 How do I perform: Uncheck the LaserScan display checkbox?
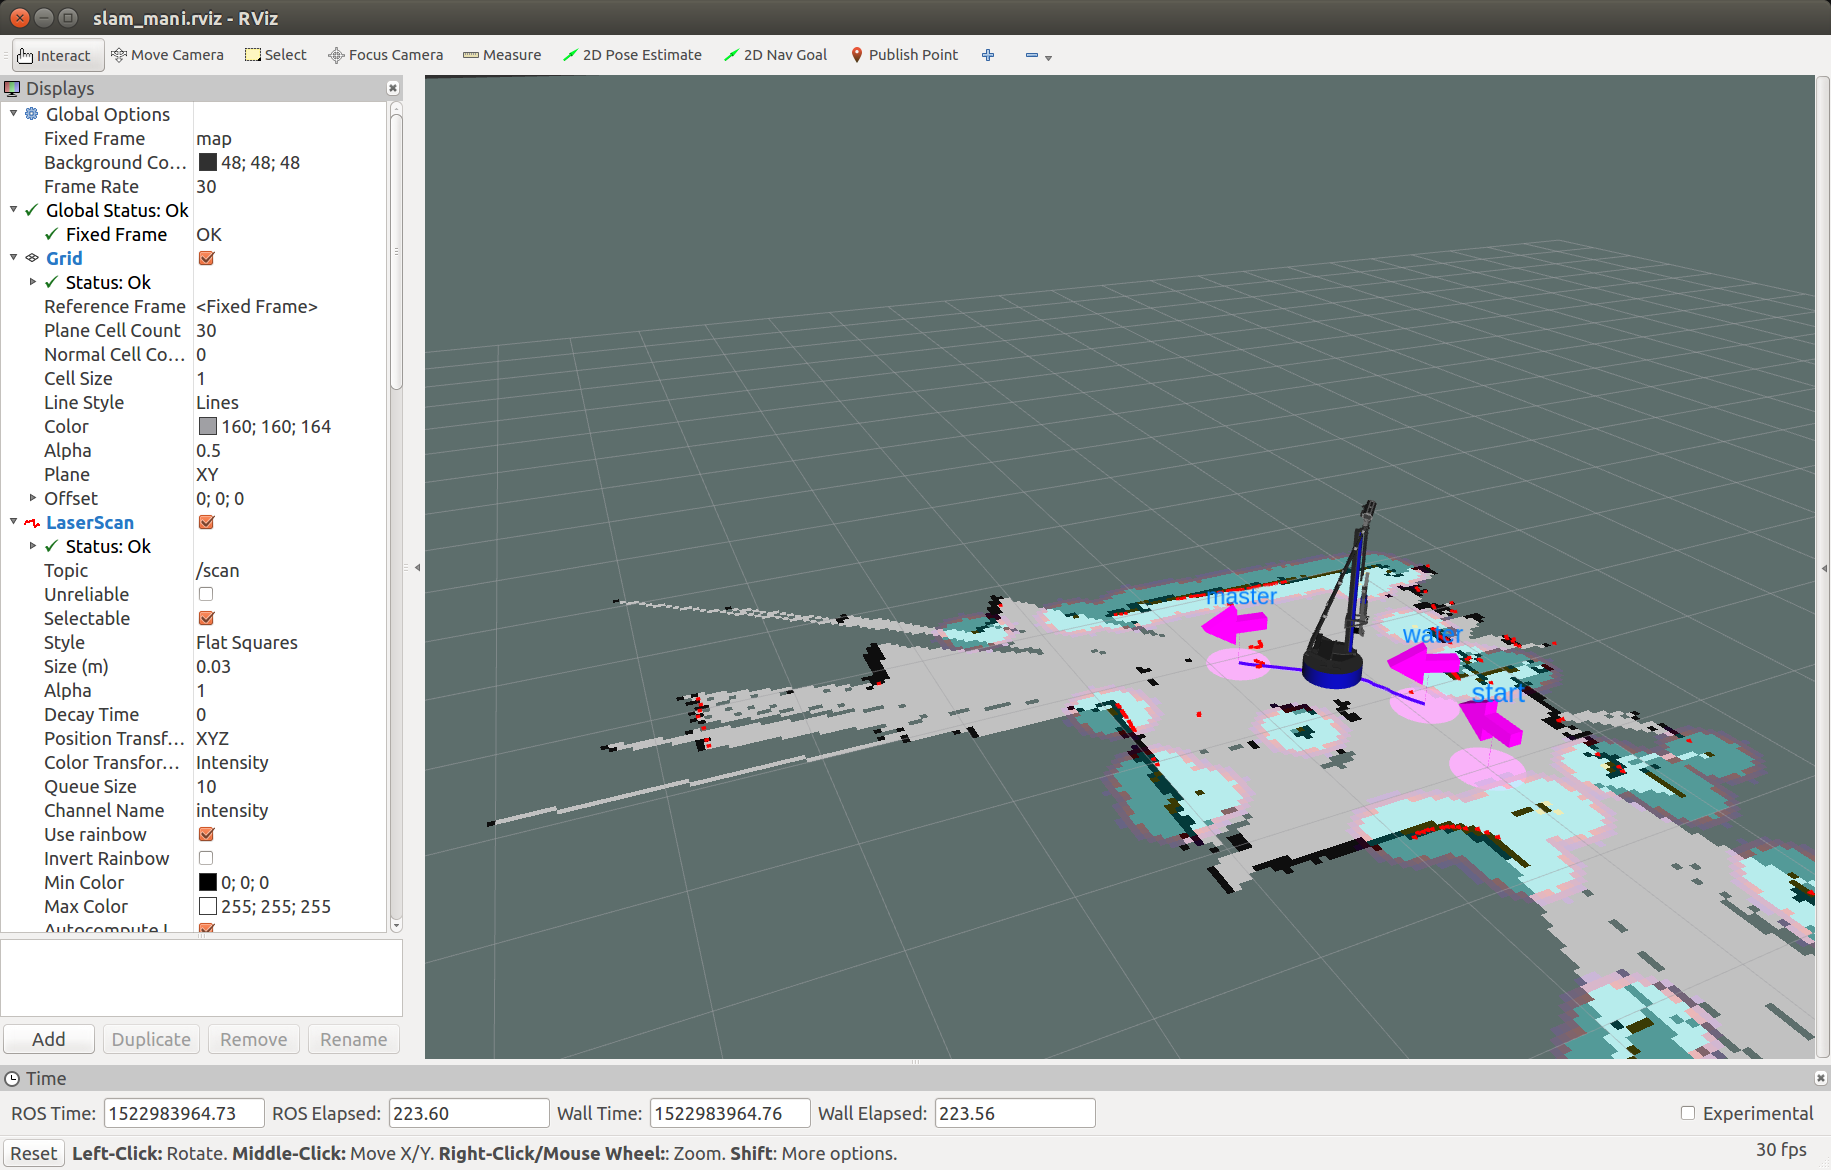coord(207,522)
